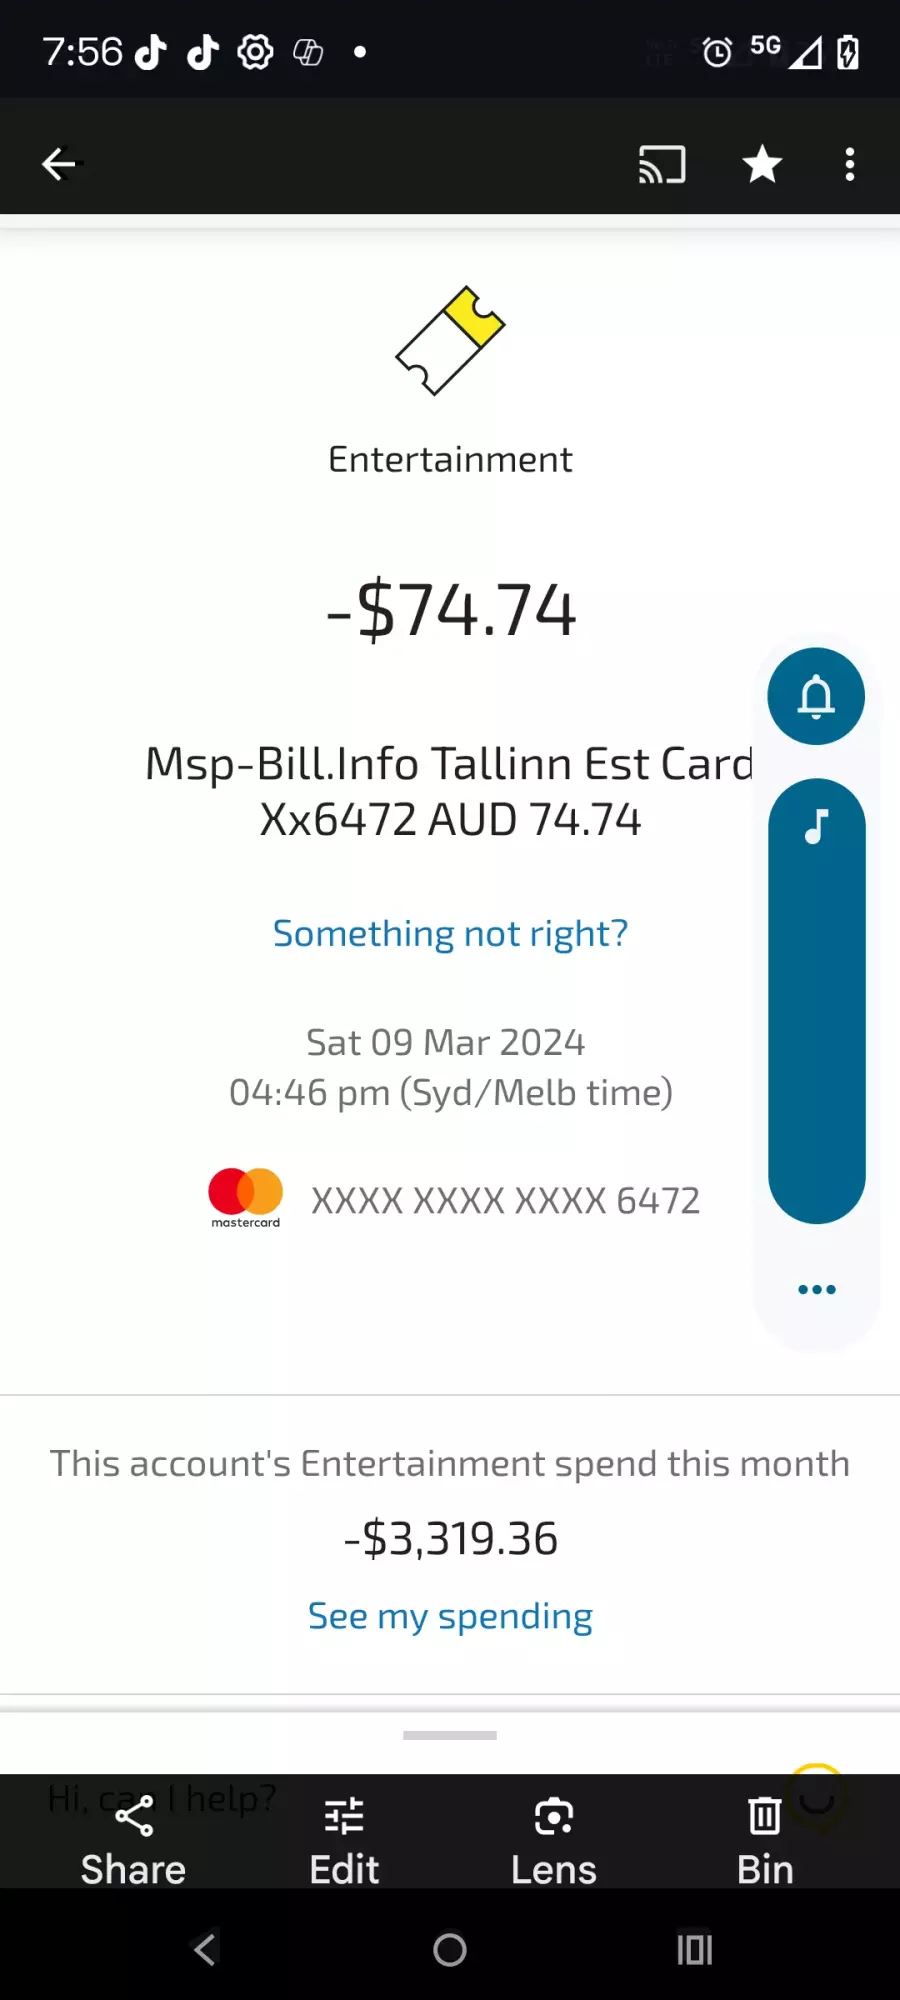Open Android recent apps button
Image resolution: width=900 pixels, height=2000 pixels.
pyautogui.click(x=695, y=1949)
